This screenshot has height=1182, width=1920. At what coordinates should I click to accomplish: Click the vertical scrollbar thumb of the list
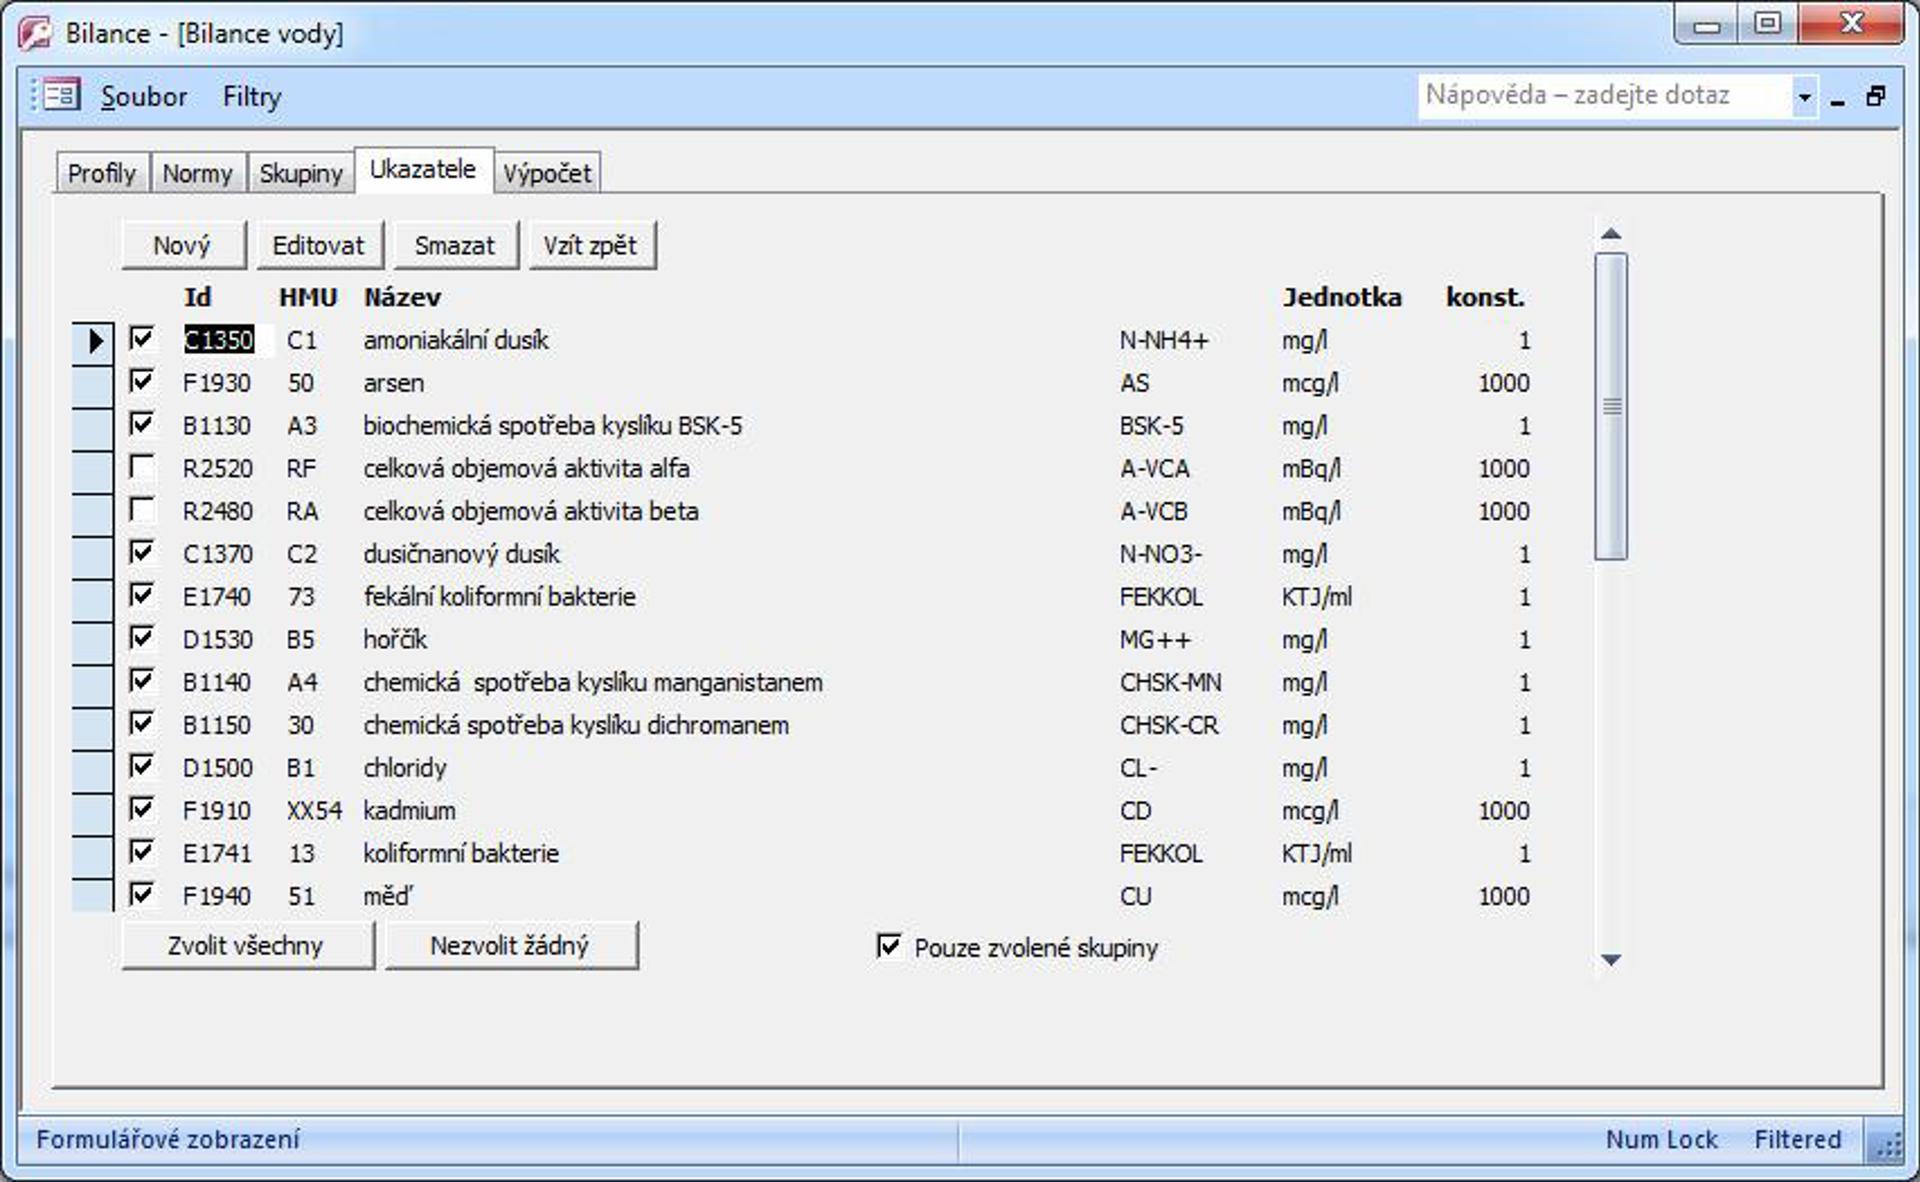point(1611,406)
